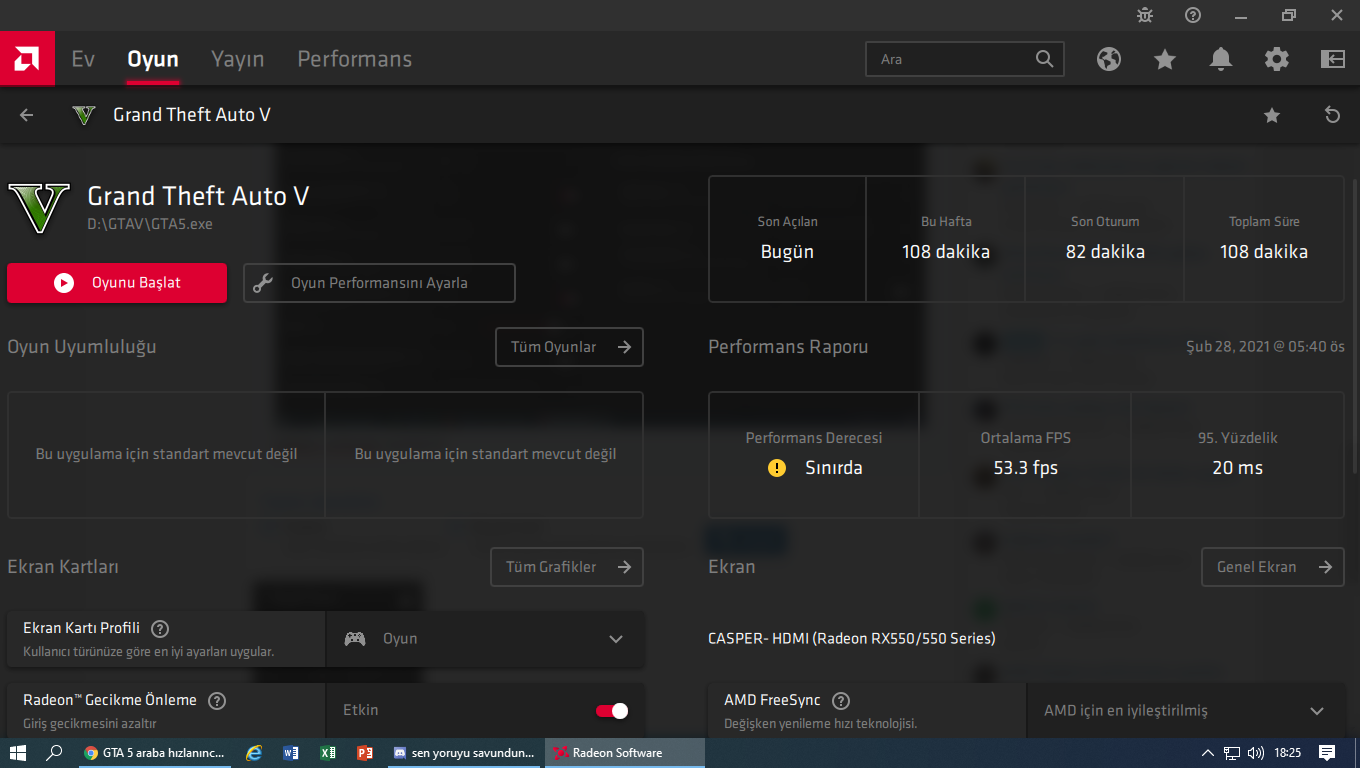The height and width of the screenshot is (768, 1360).
Task: Expand the Ekran Kartı Profili Oyun dropdown
Action: (485, 639)
